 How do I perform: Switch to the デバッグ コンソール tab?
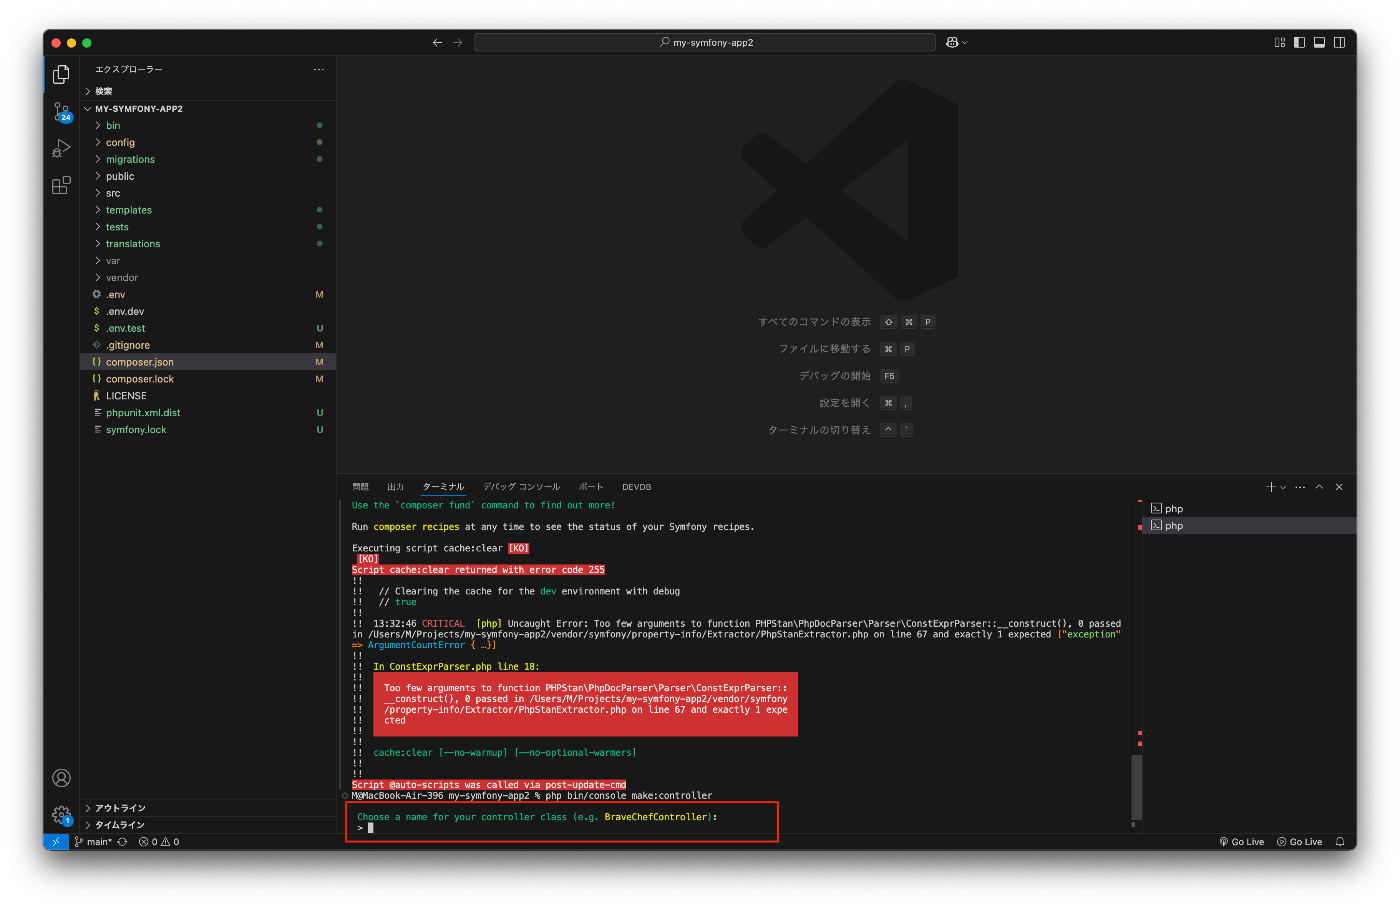click(x=522, y=487)
